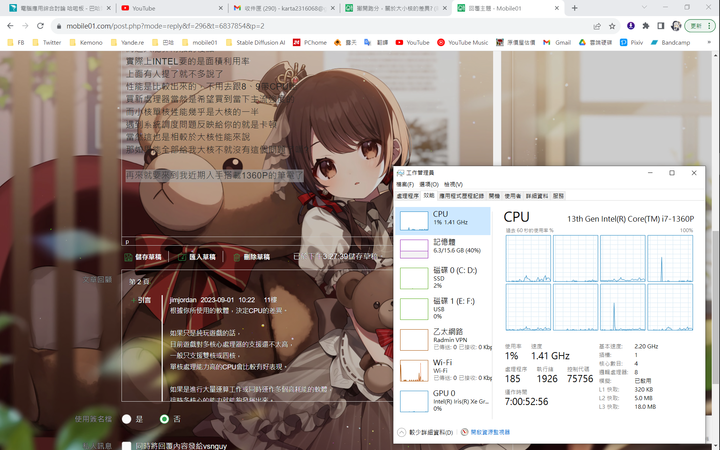This screenshot has width=720, height=450.
Task: Switch to 開機 tab in Task Manager
Action: 495,196
